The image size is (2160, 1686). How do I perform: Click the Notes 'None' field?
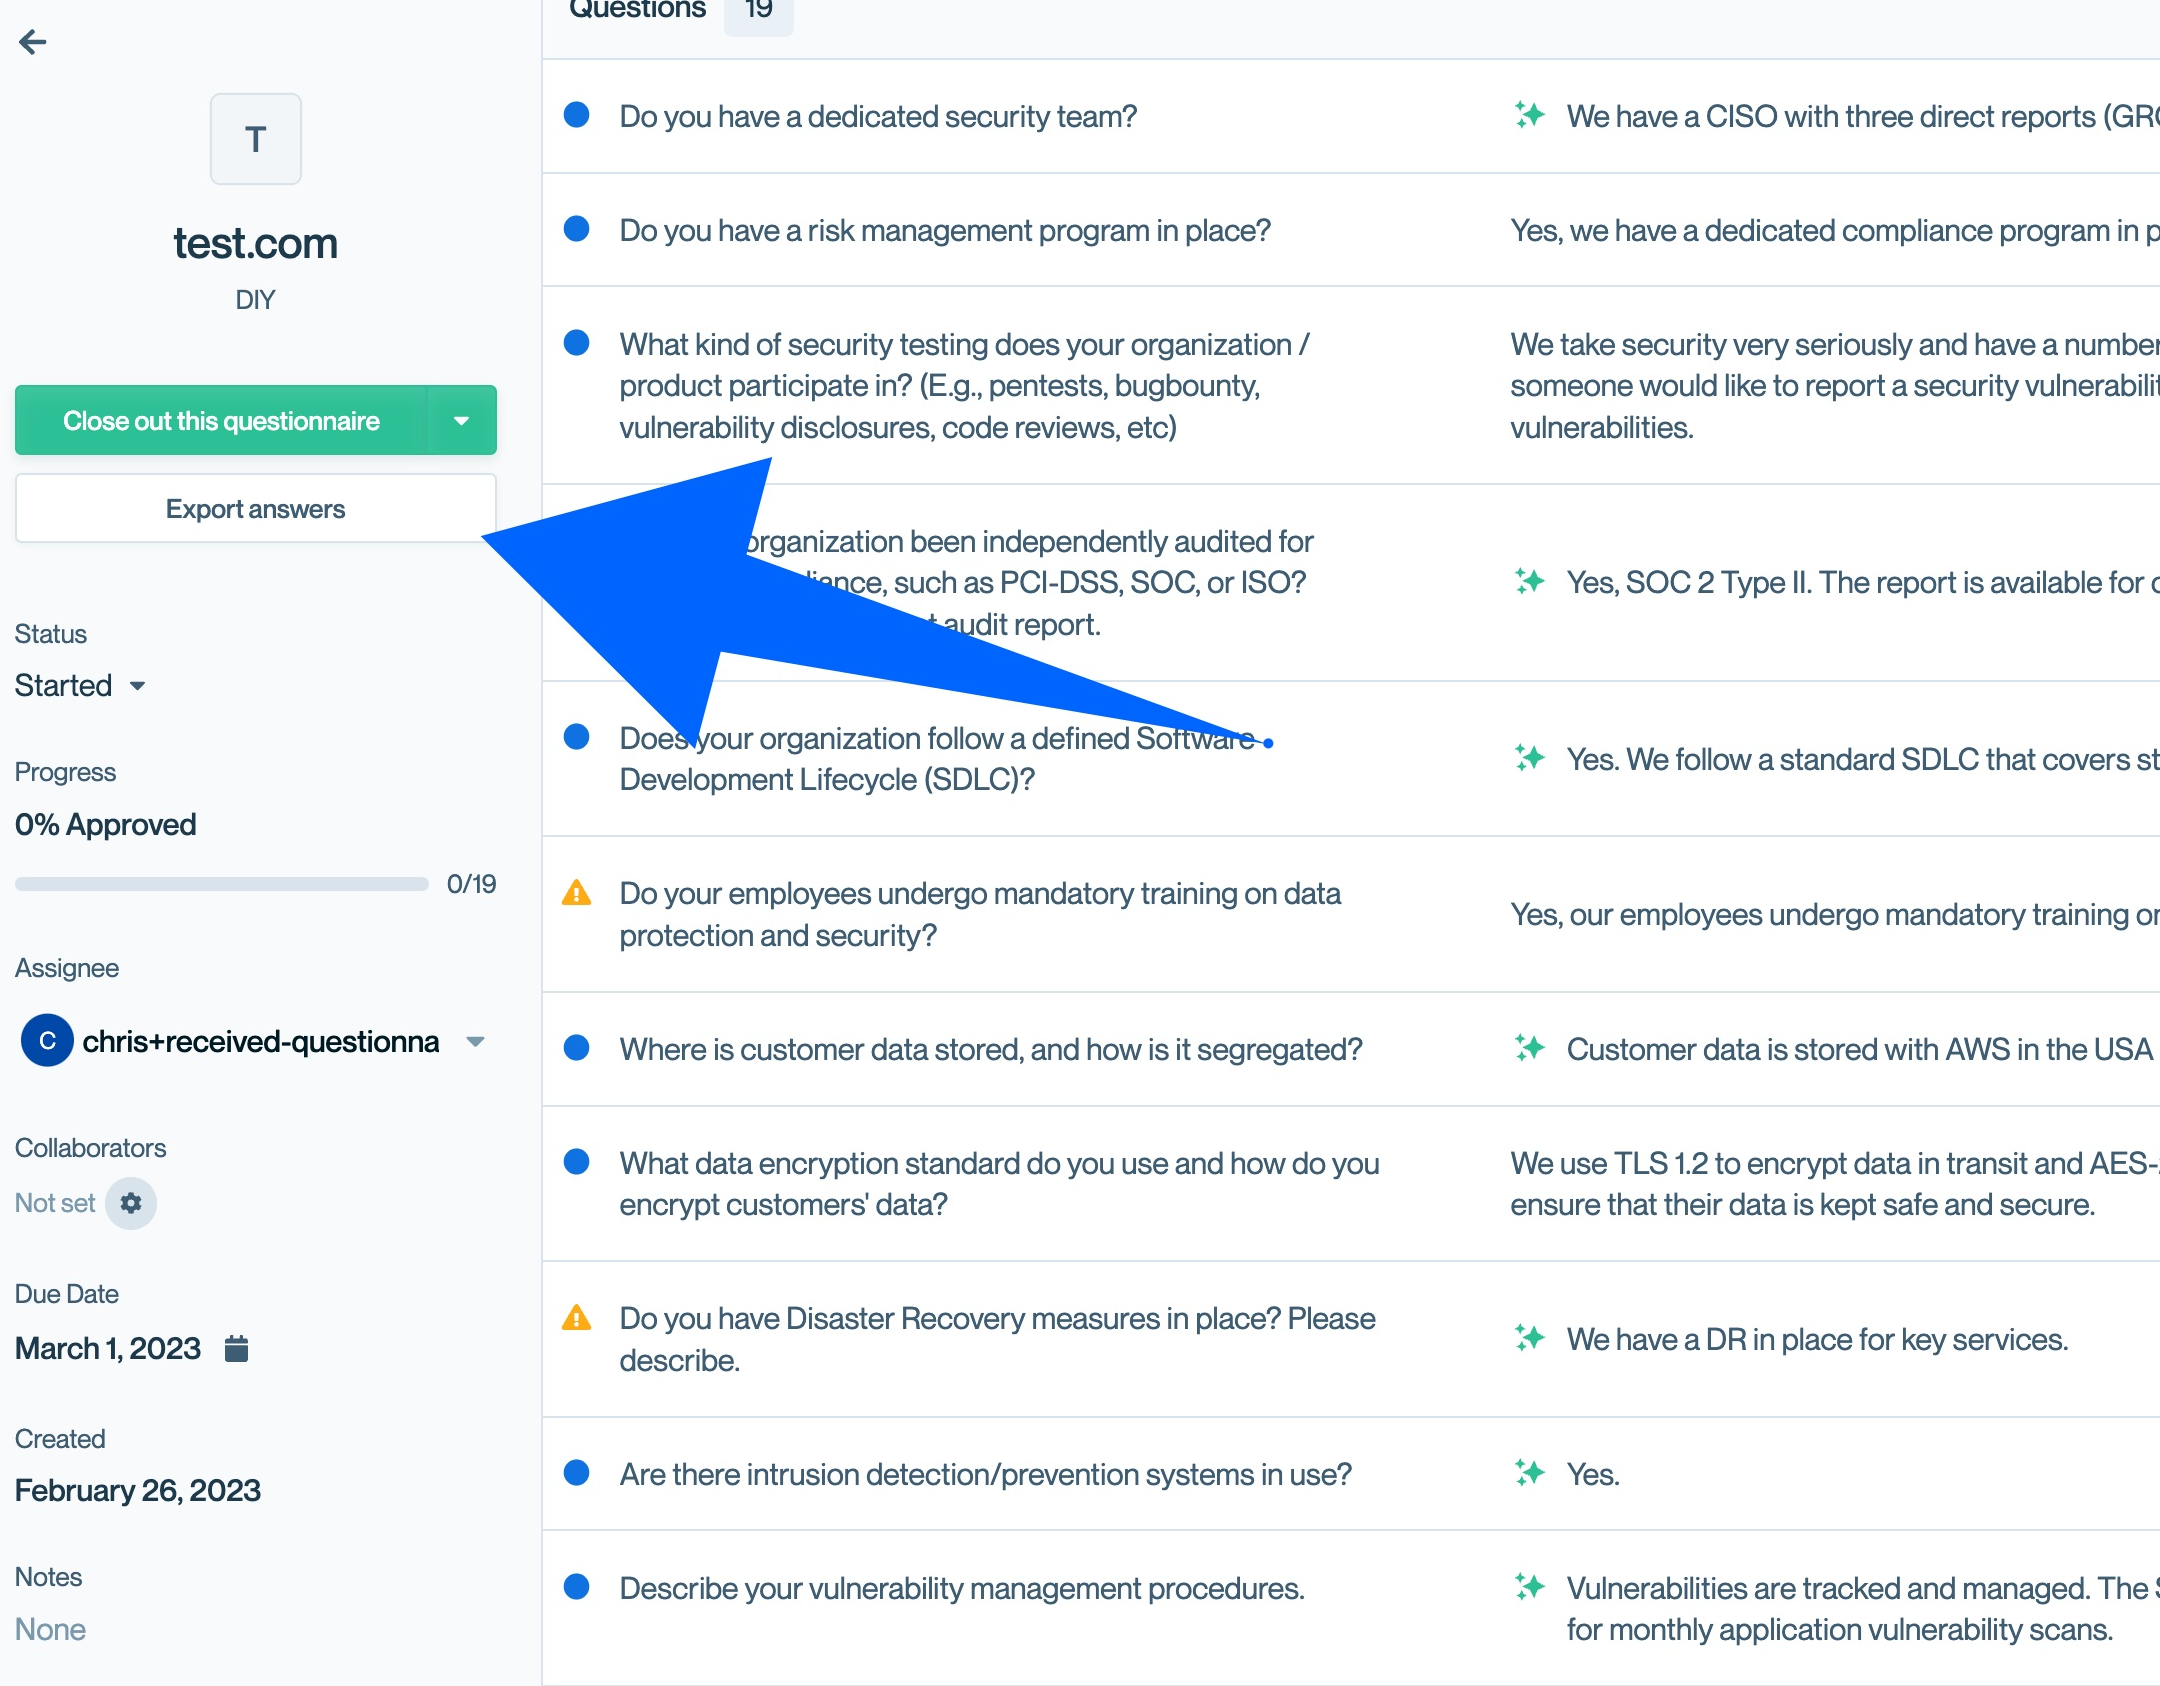point(50,1629)
